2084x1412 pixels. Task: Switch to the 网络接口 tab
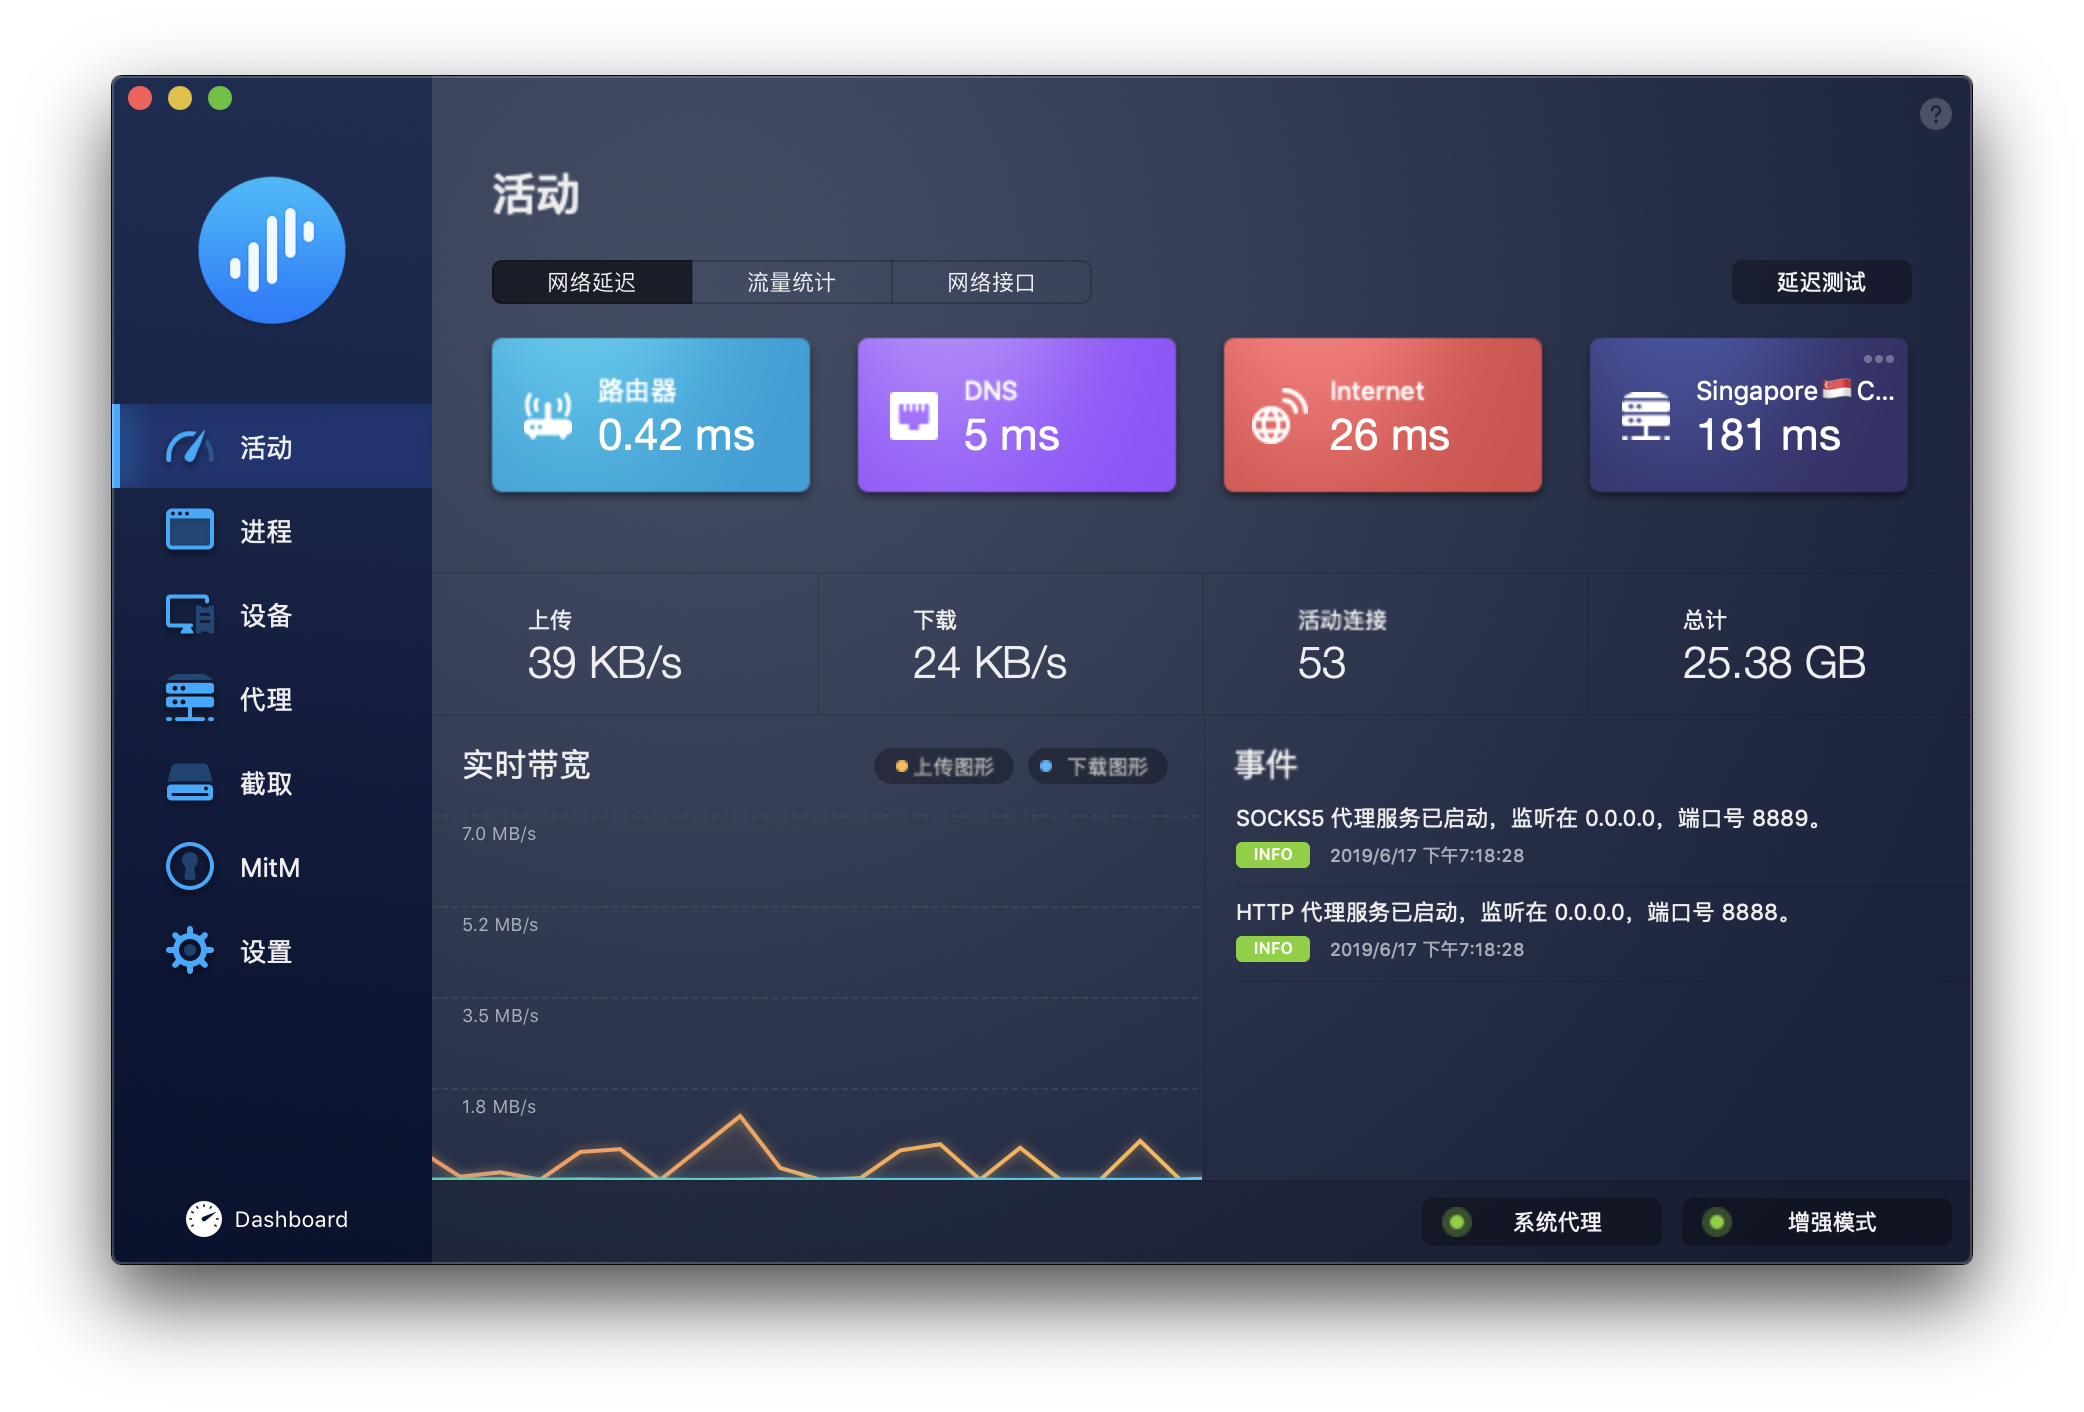click(x=990, y=282)
